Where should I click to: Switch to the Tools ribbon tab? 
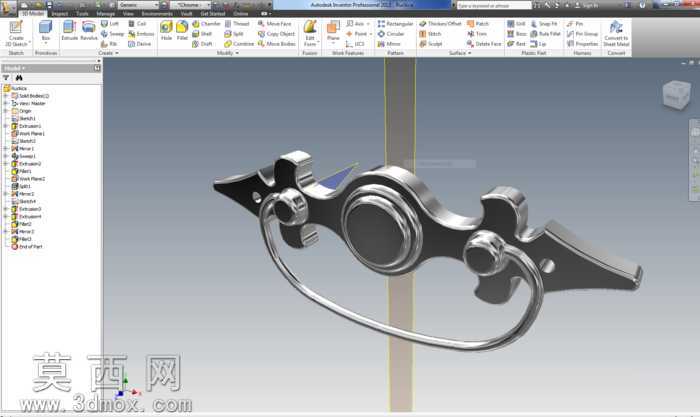click(82, 14)
